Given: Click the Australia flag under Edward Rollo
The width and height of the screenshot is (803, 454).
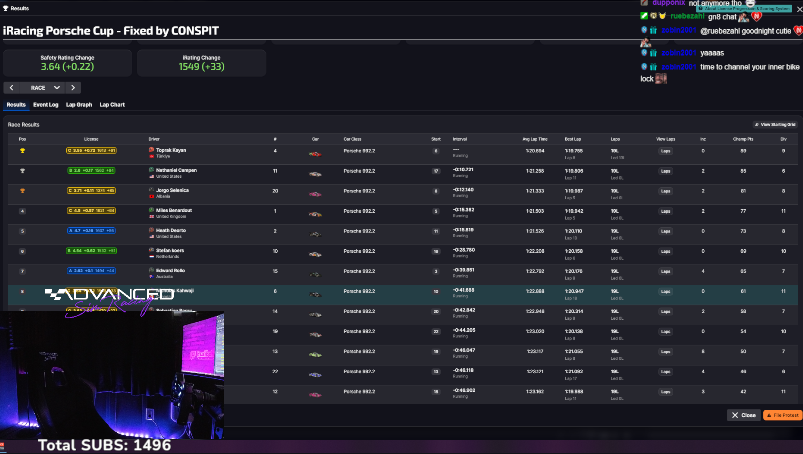Looking at the screenshot, I should coord(152,276).
